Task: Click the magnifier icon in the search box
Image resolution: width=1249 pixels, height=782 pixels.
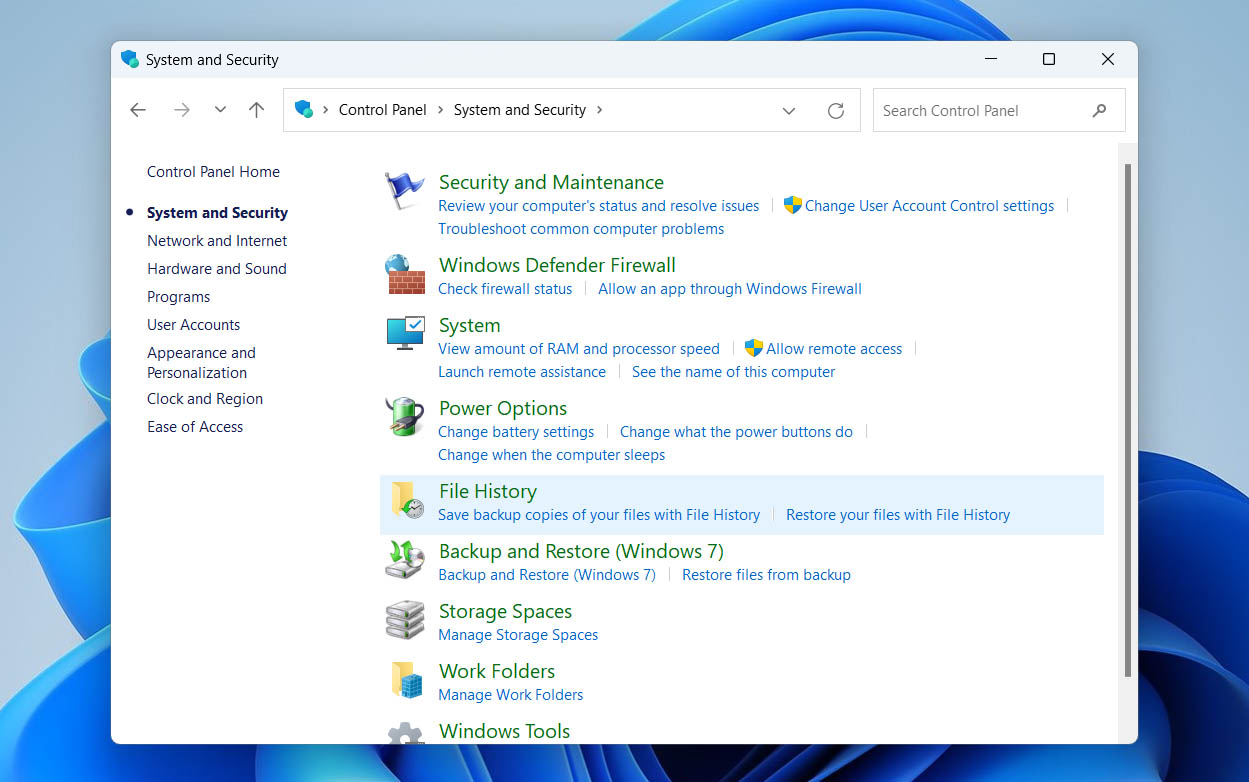Action: 1099,110
